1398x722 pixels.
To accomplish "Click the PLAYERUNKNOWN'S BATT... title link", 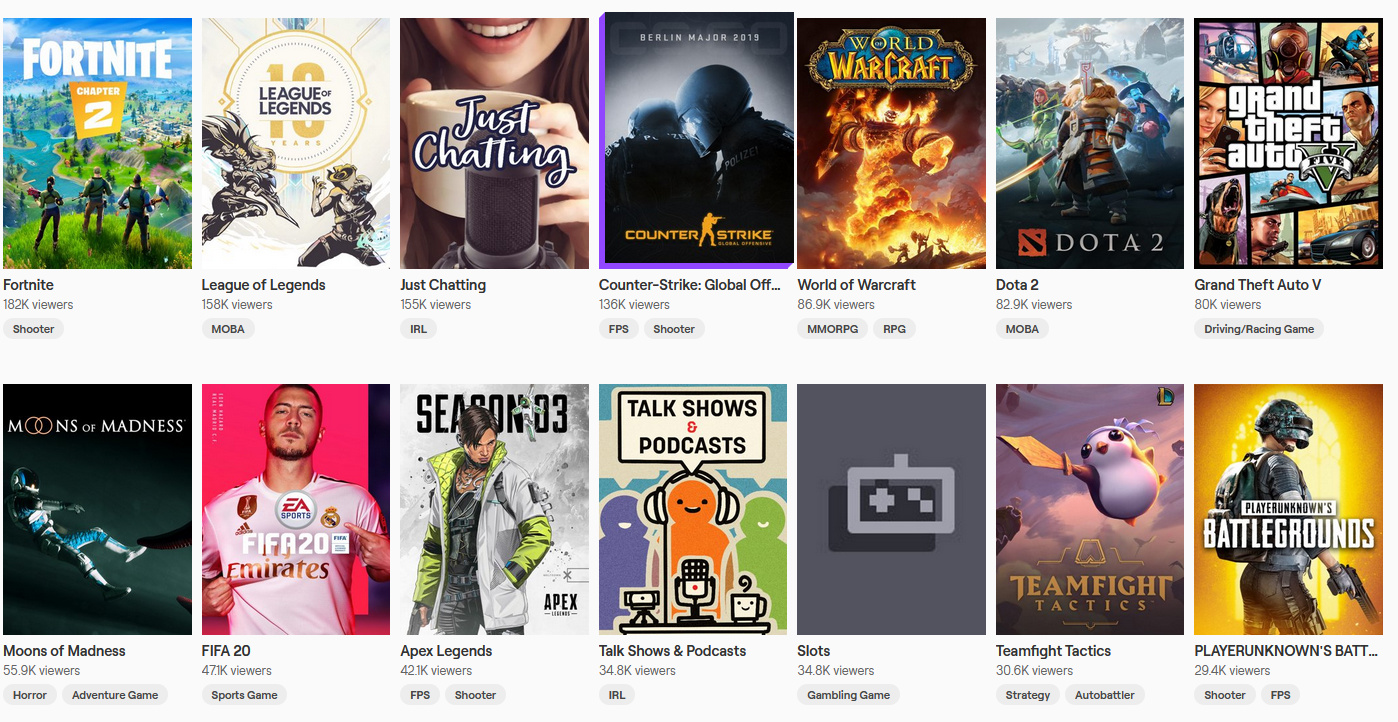I will point(1286,651).
